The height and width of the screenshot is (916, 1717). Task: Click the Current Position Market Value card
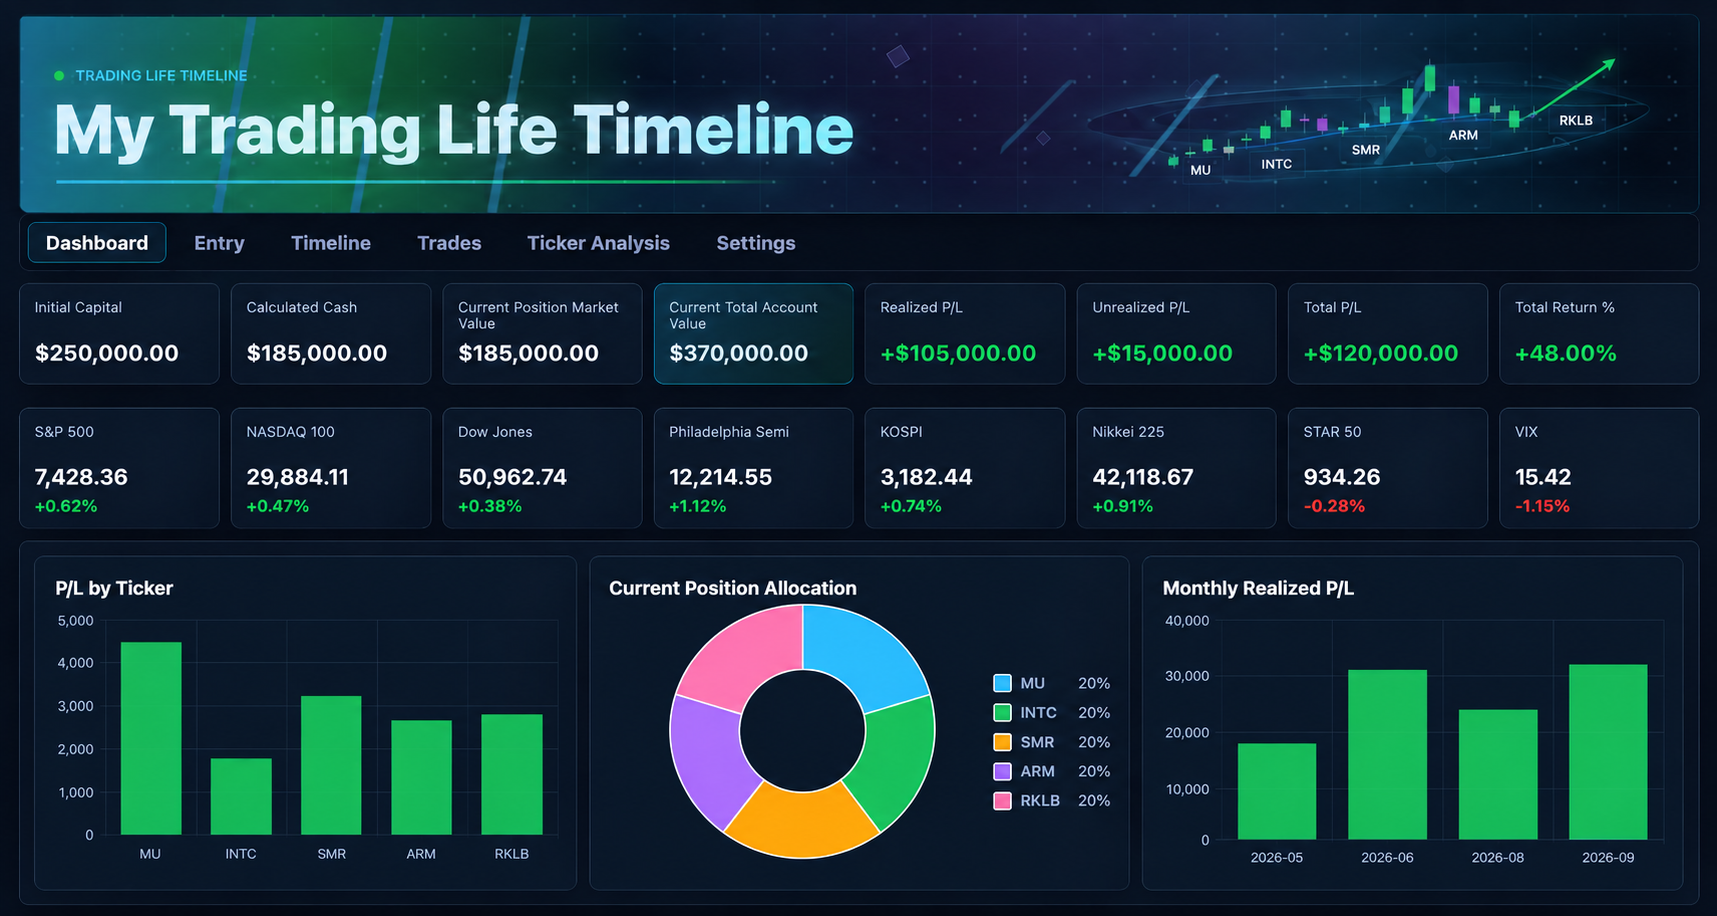(542, 334)
